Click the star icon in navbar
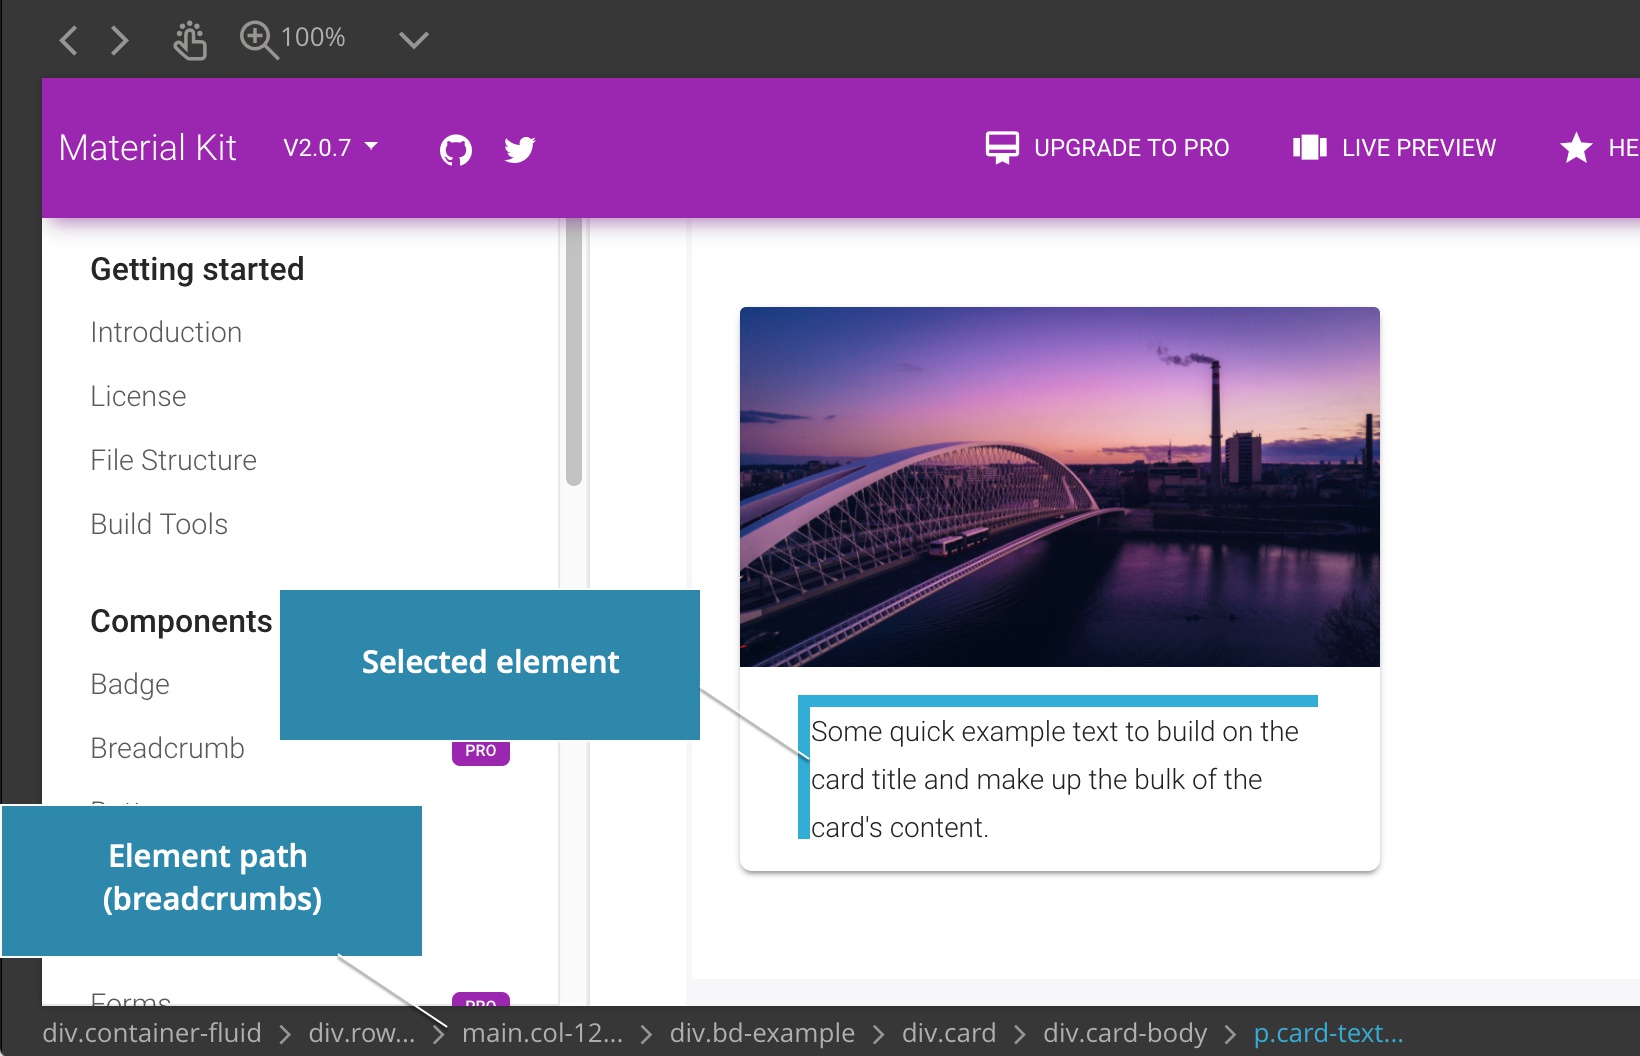This screenshot has height=1056, width=1640. click(x=1576, y=148)
